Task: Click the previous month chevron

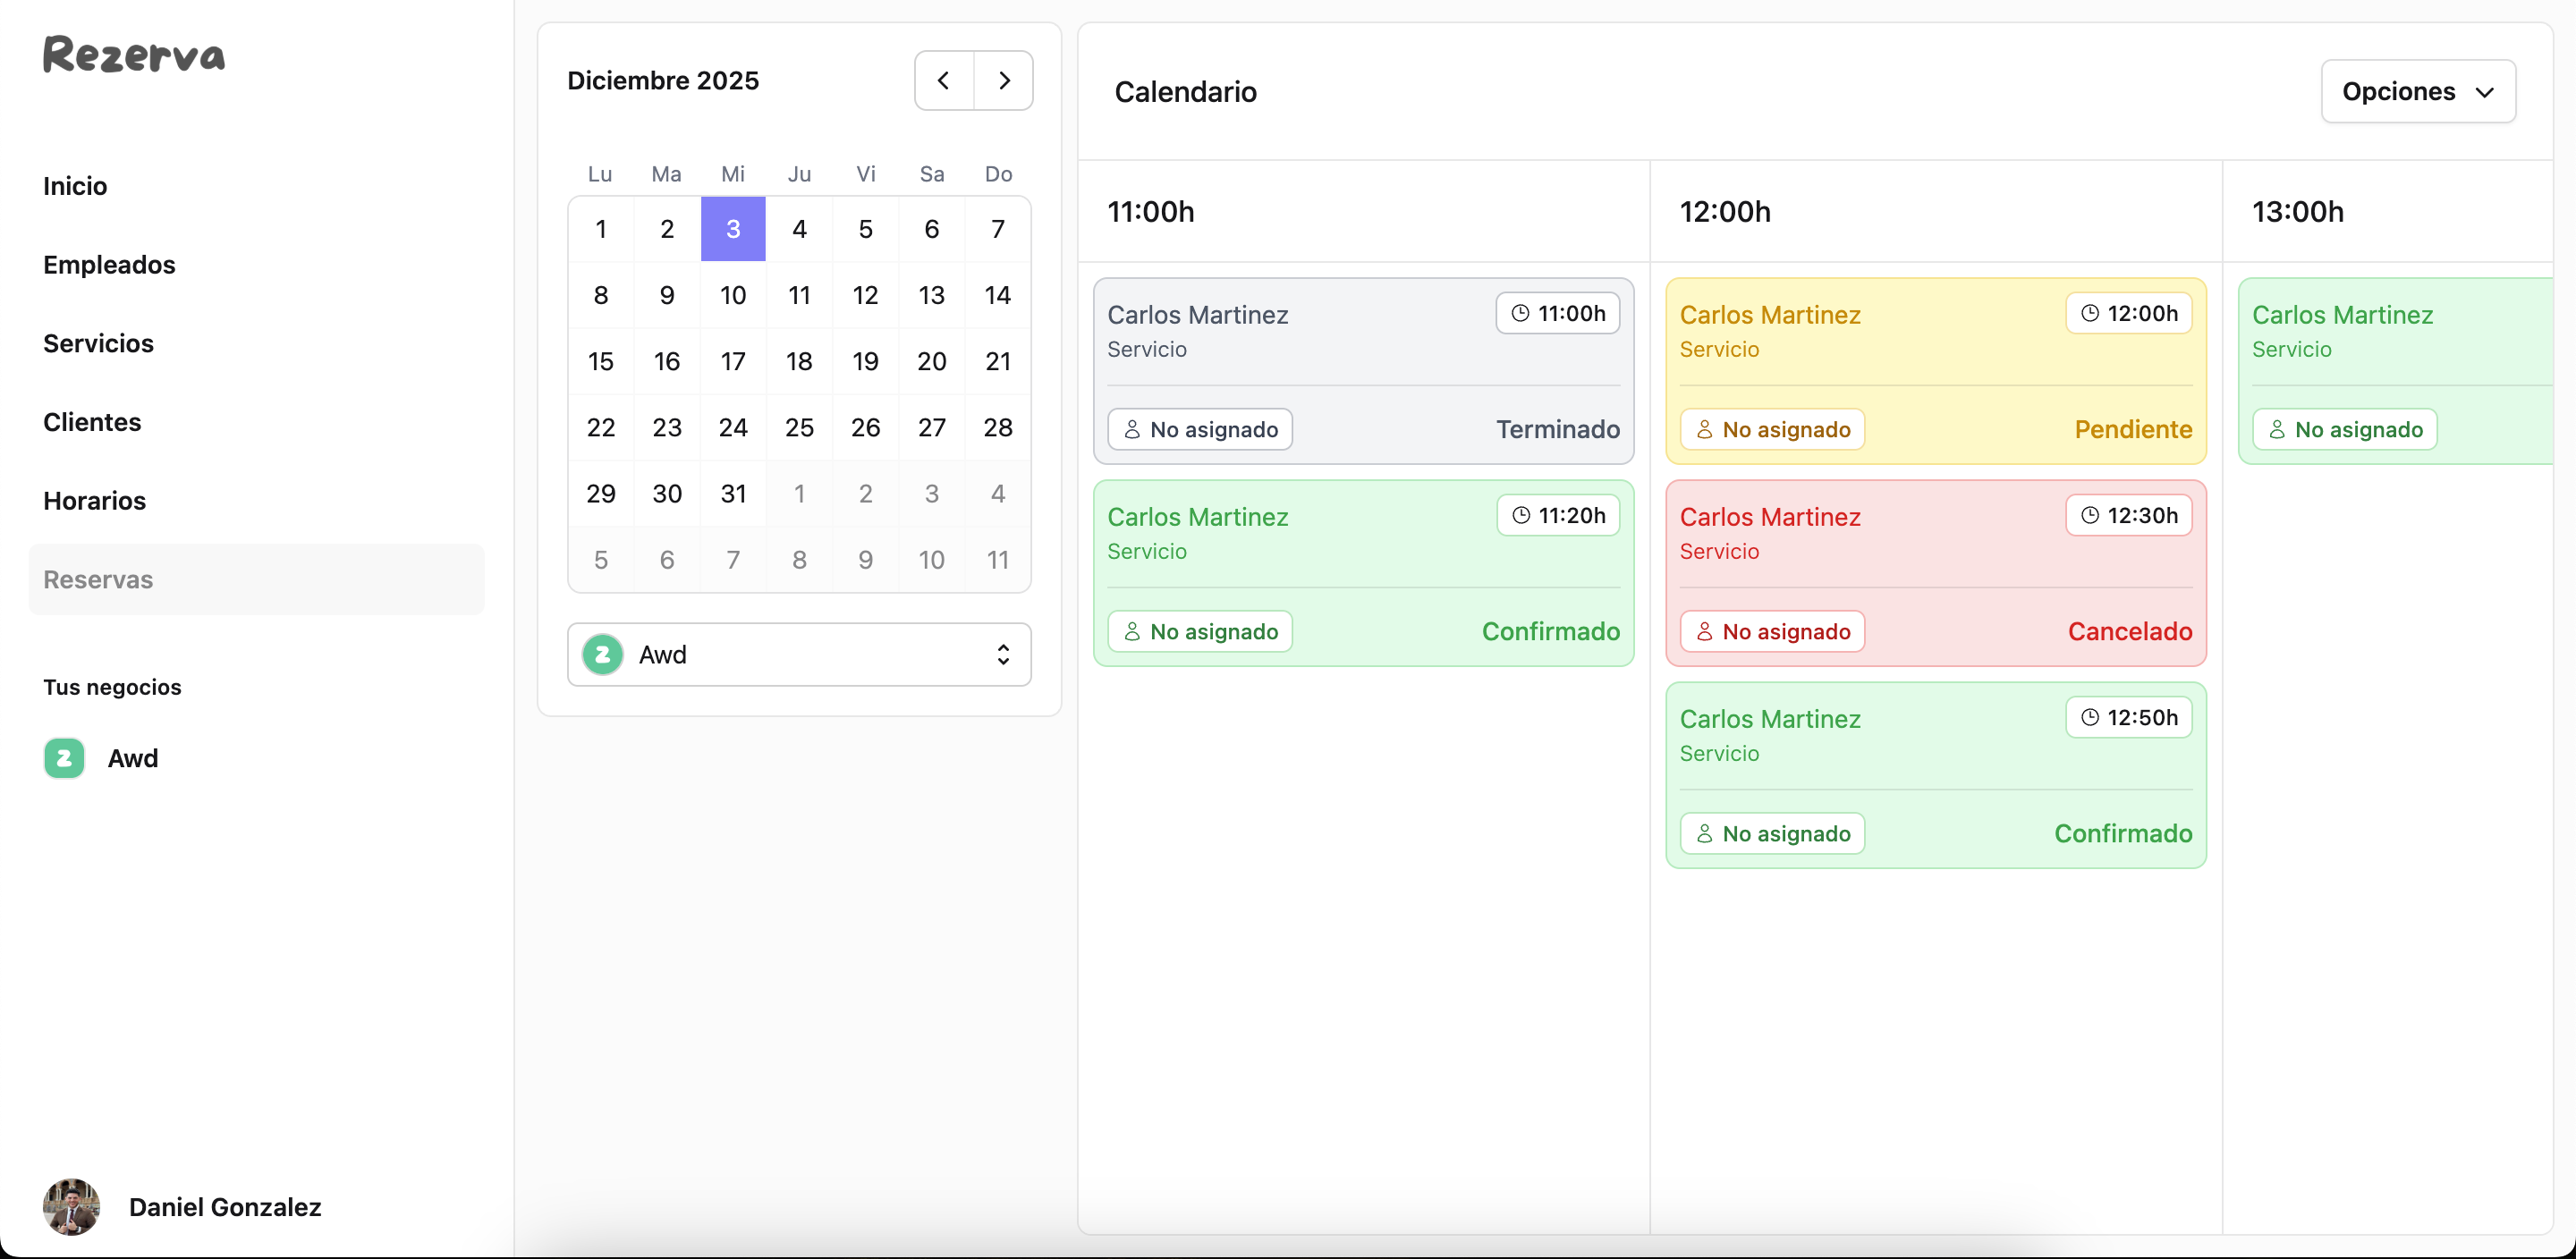Action: coord(941,80)
